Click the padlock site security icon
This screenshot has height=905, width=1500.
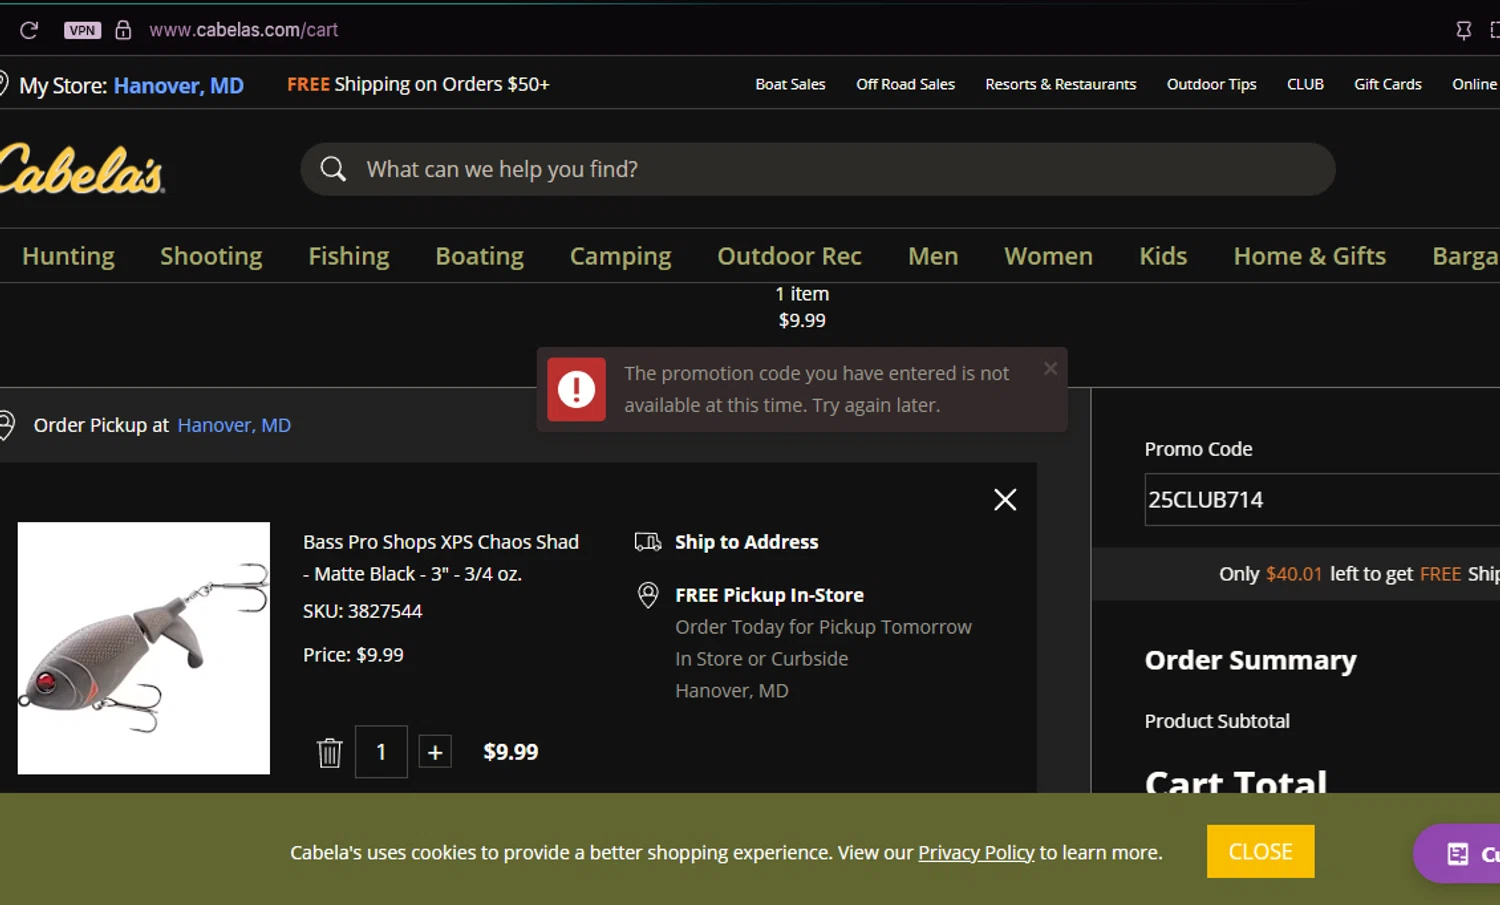[123, 30]
